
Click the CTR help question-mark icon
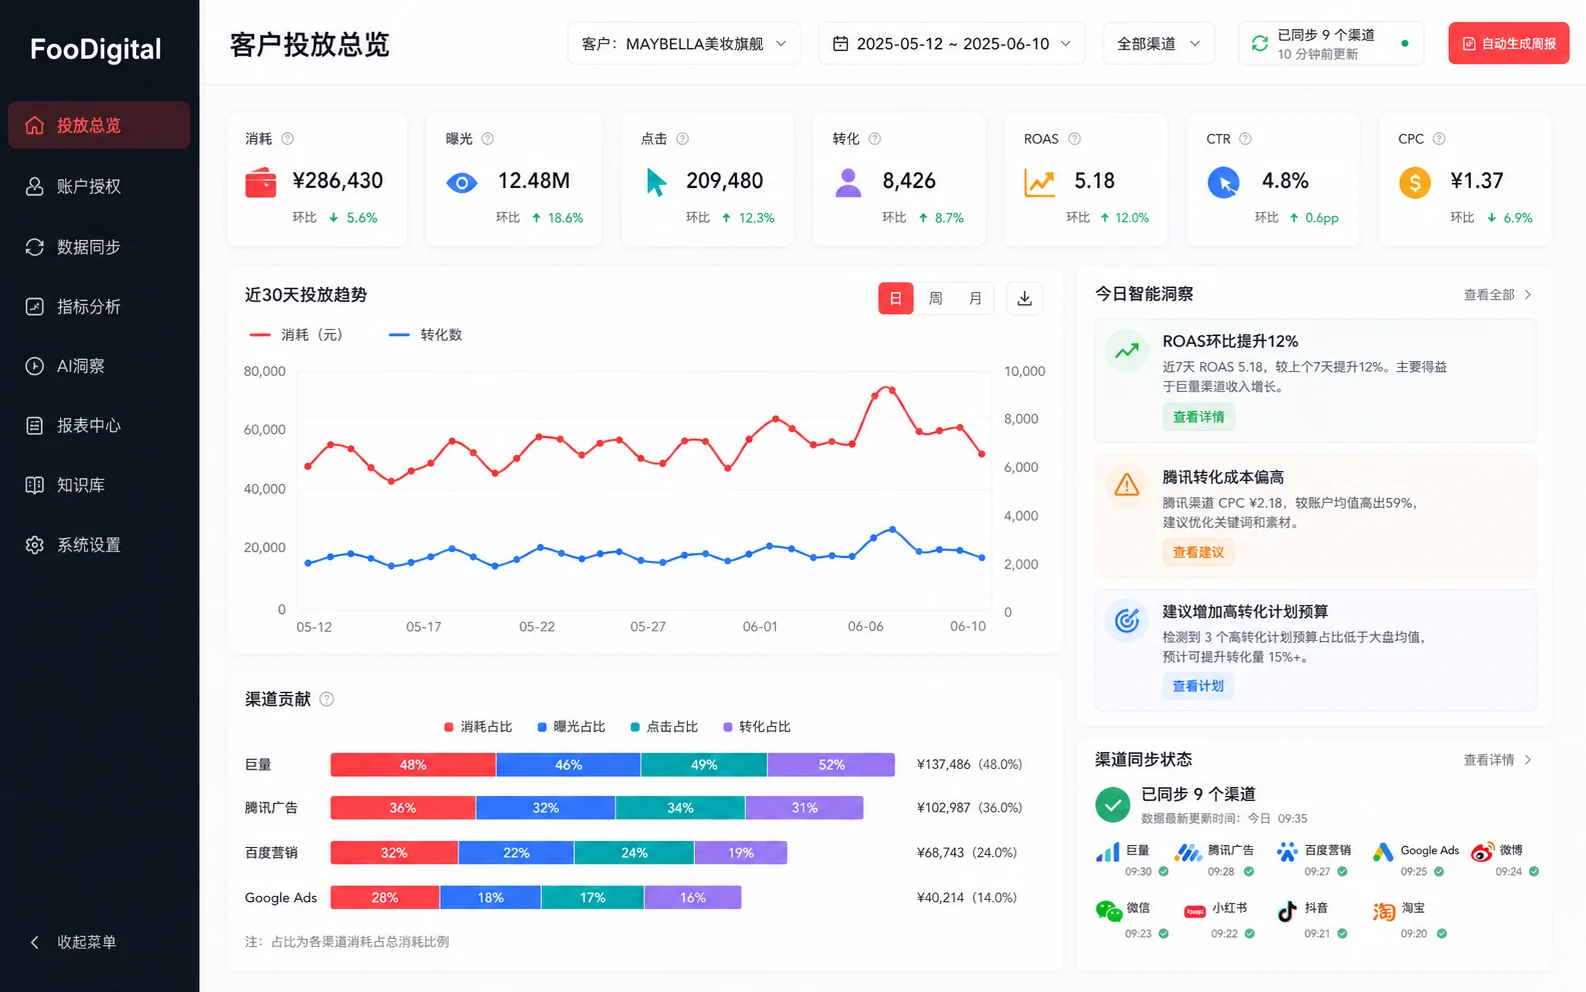(1245, 139)
